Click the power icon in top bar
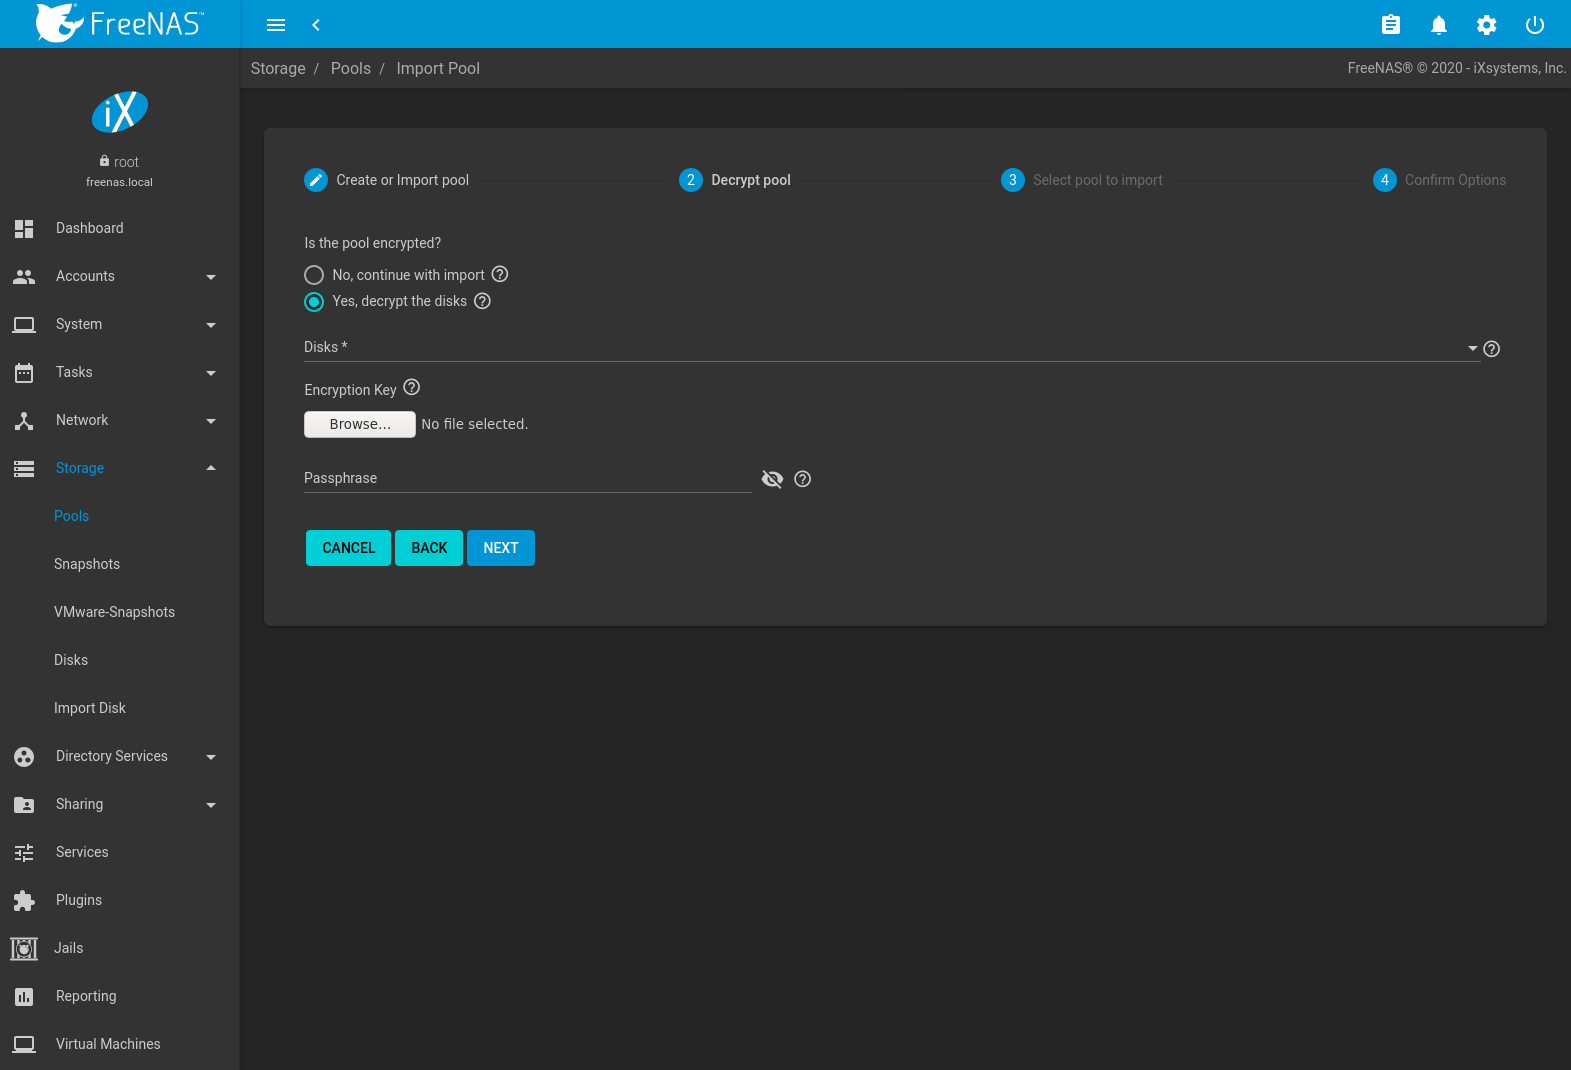 pos(1534,25)
